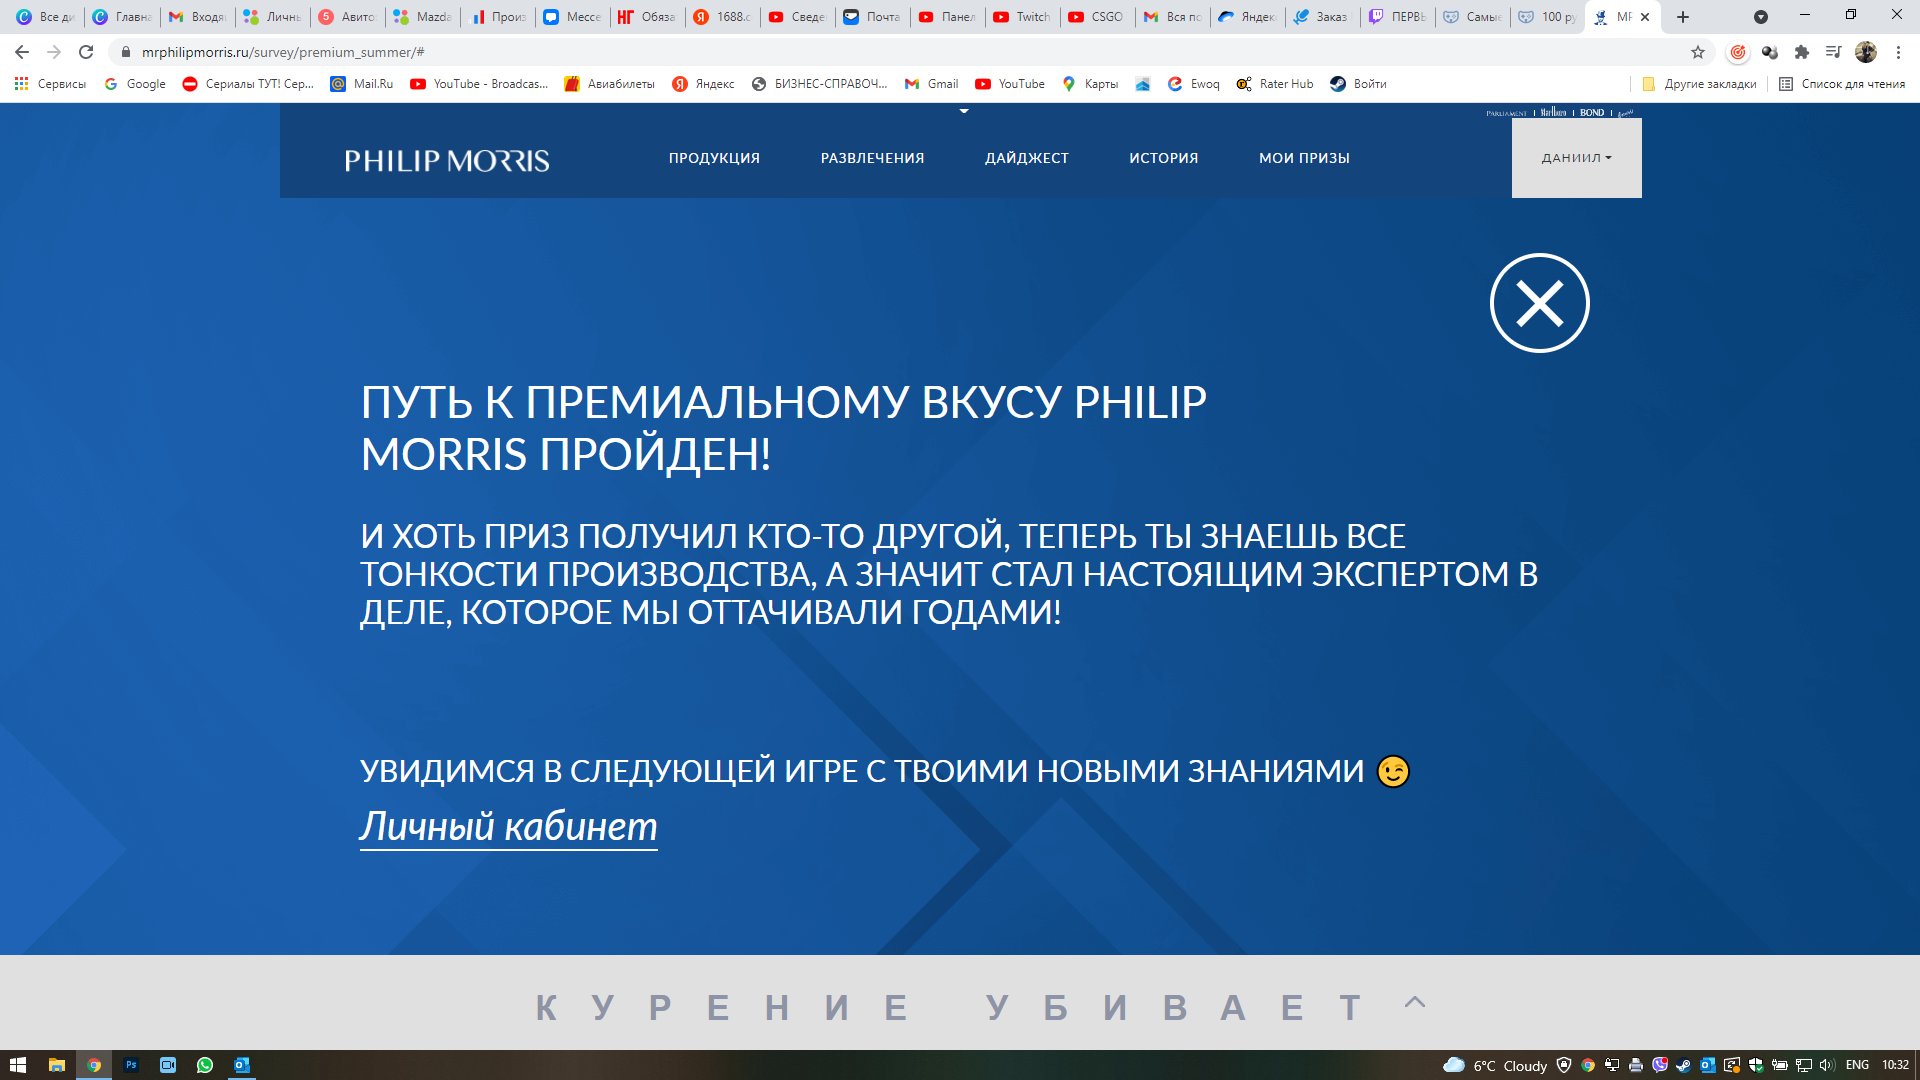Viewport: 1920px width, 1080px height.
Task: Switch to the Twitch tab
Action: point(1023,17)
